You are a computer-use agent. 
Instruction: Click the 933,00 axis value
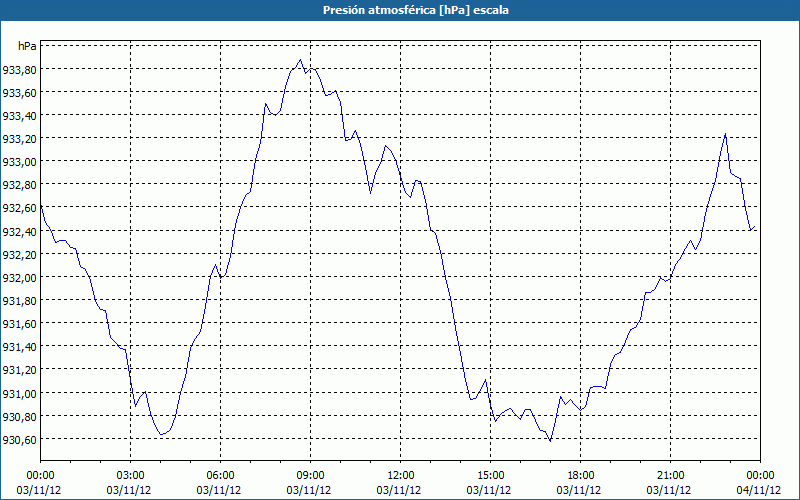tap(19, 162)
